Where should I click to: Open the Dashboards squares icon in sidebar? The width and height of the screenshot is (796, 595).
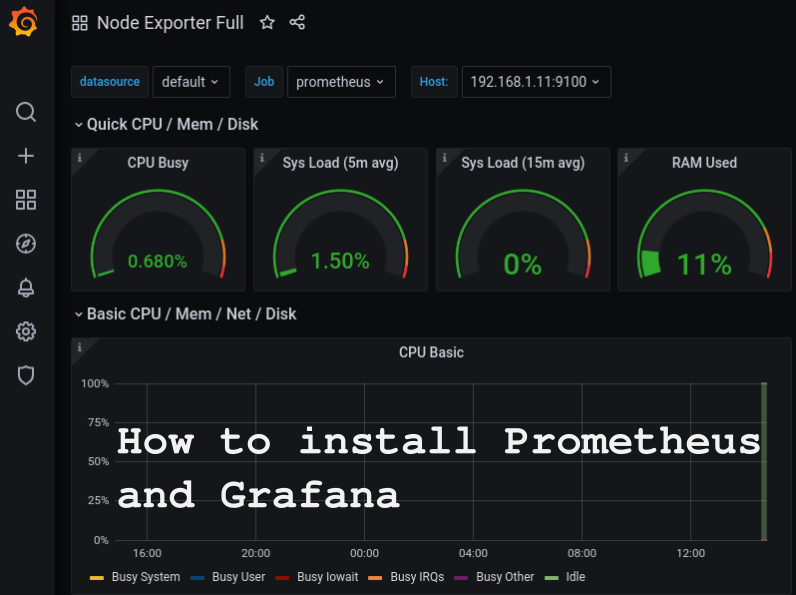click(26, 200)
